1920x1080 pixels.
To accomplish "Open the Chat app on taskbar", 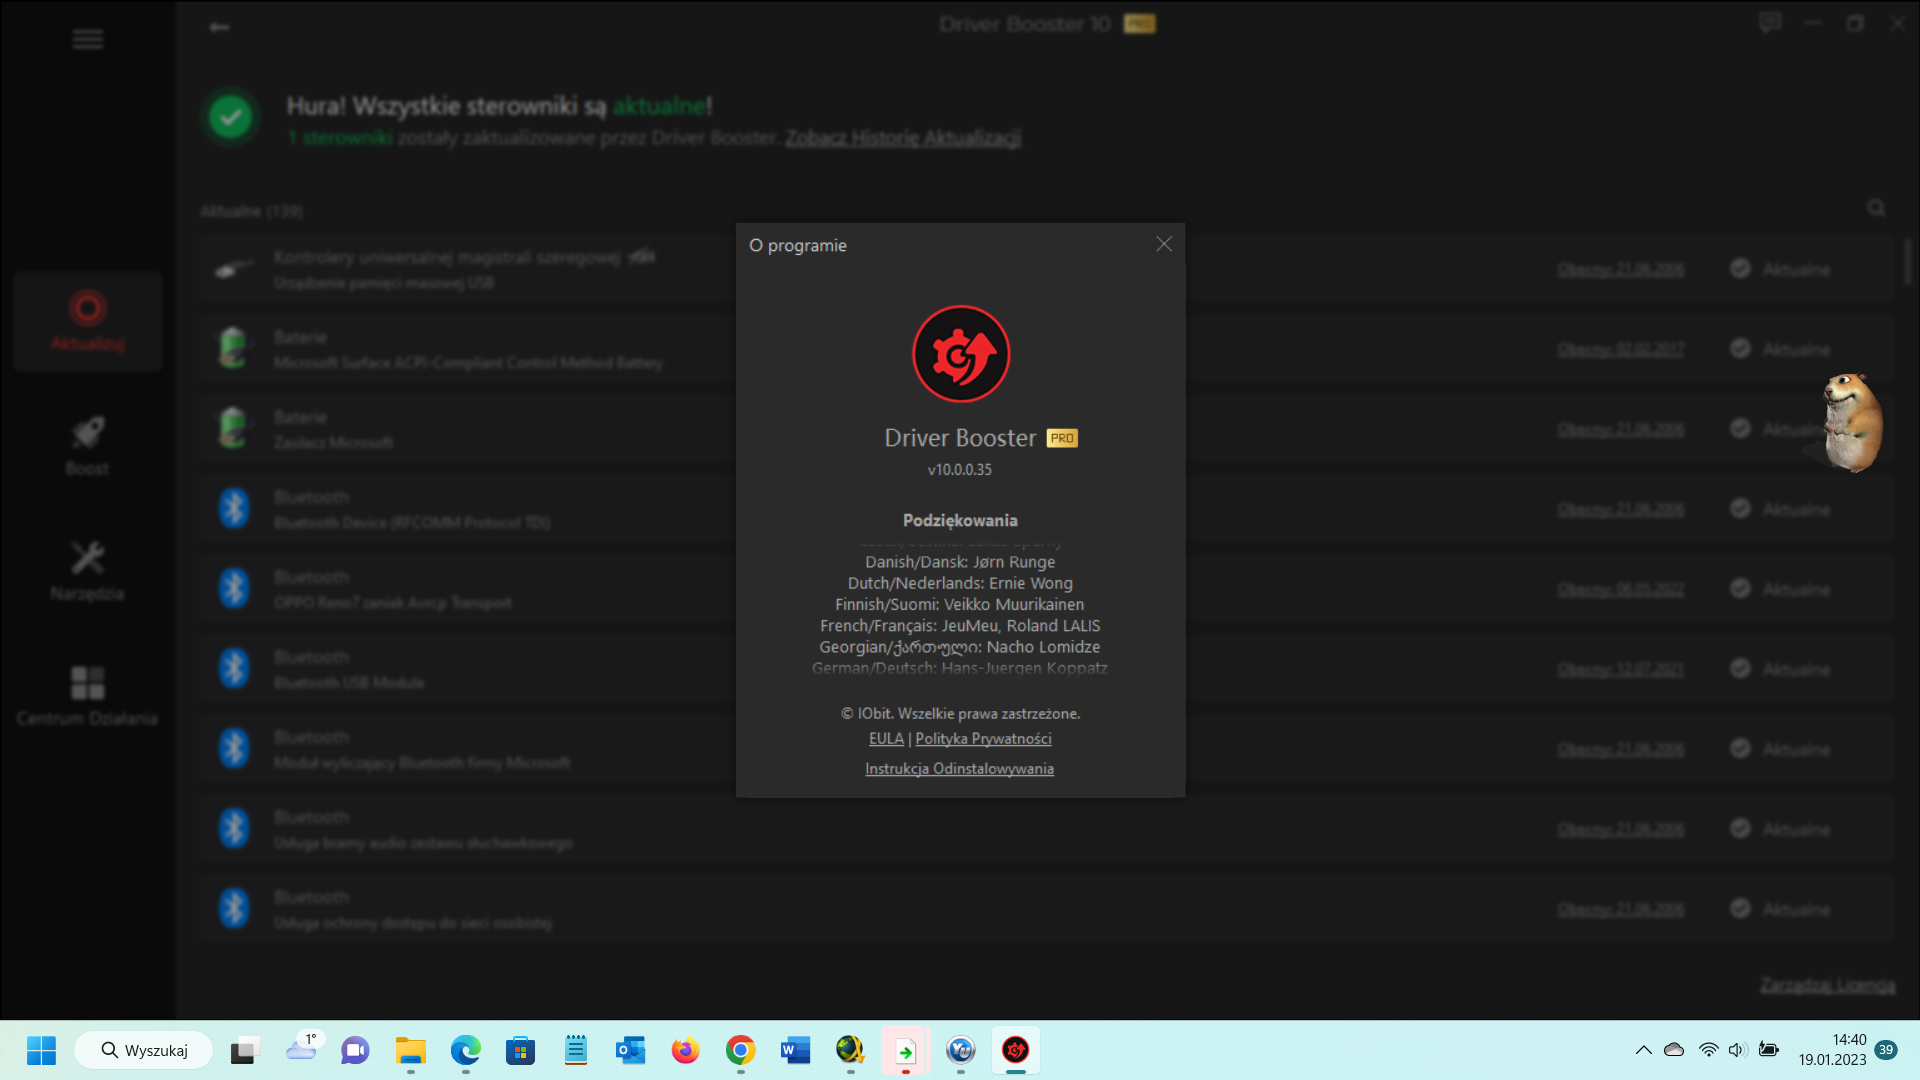I will point(355,1050).
